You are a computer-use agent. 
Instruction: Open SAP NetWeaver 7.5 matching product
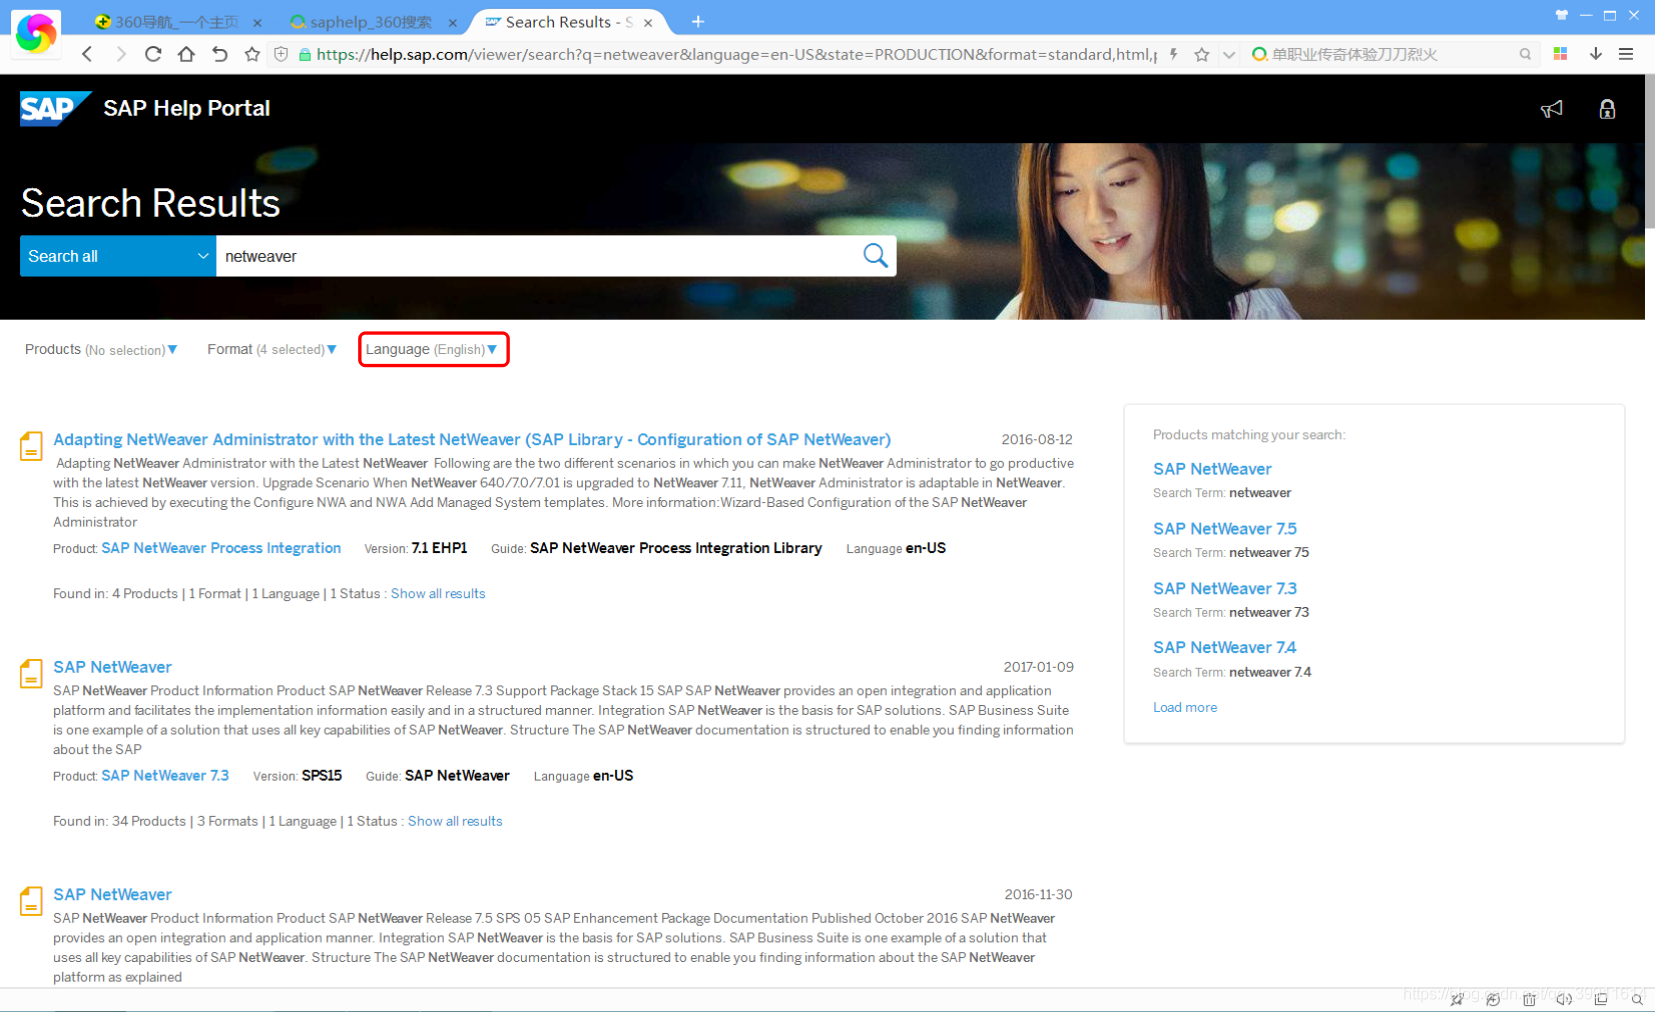coord(1225,529)
